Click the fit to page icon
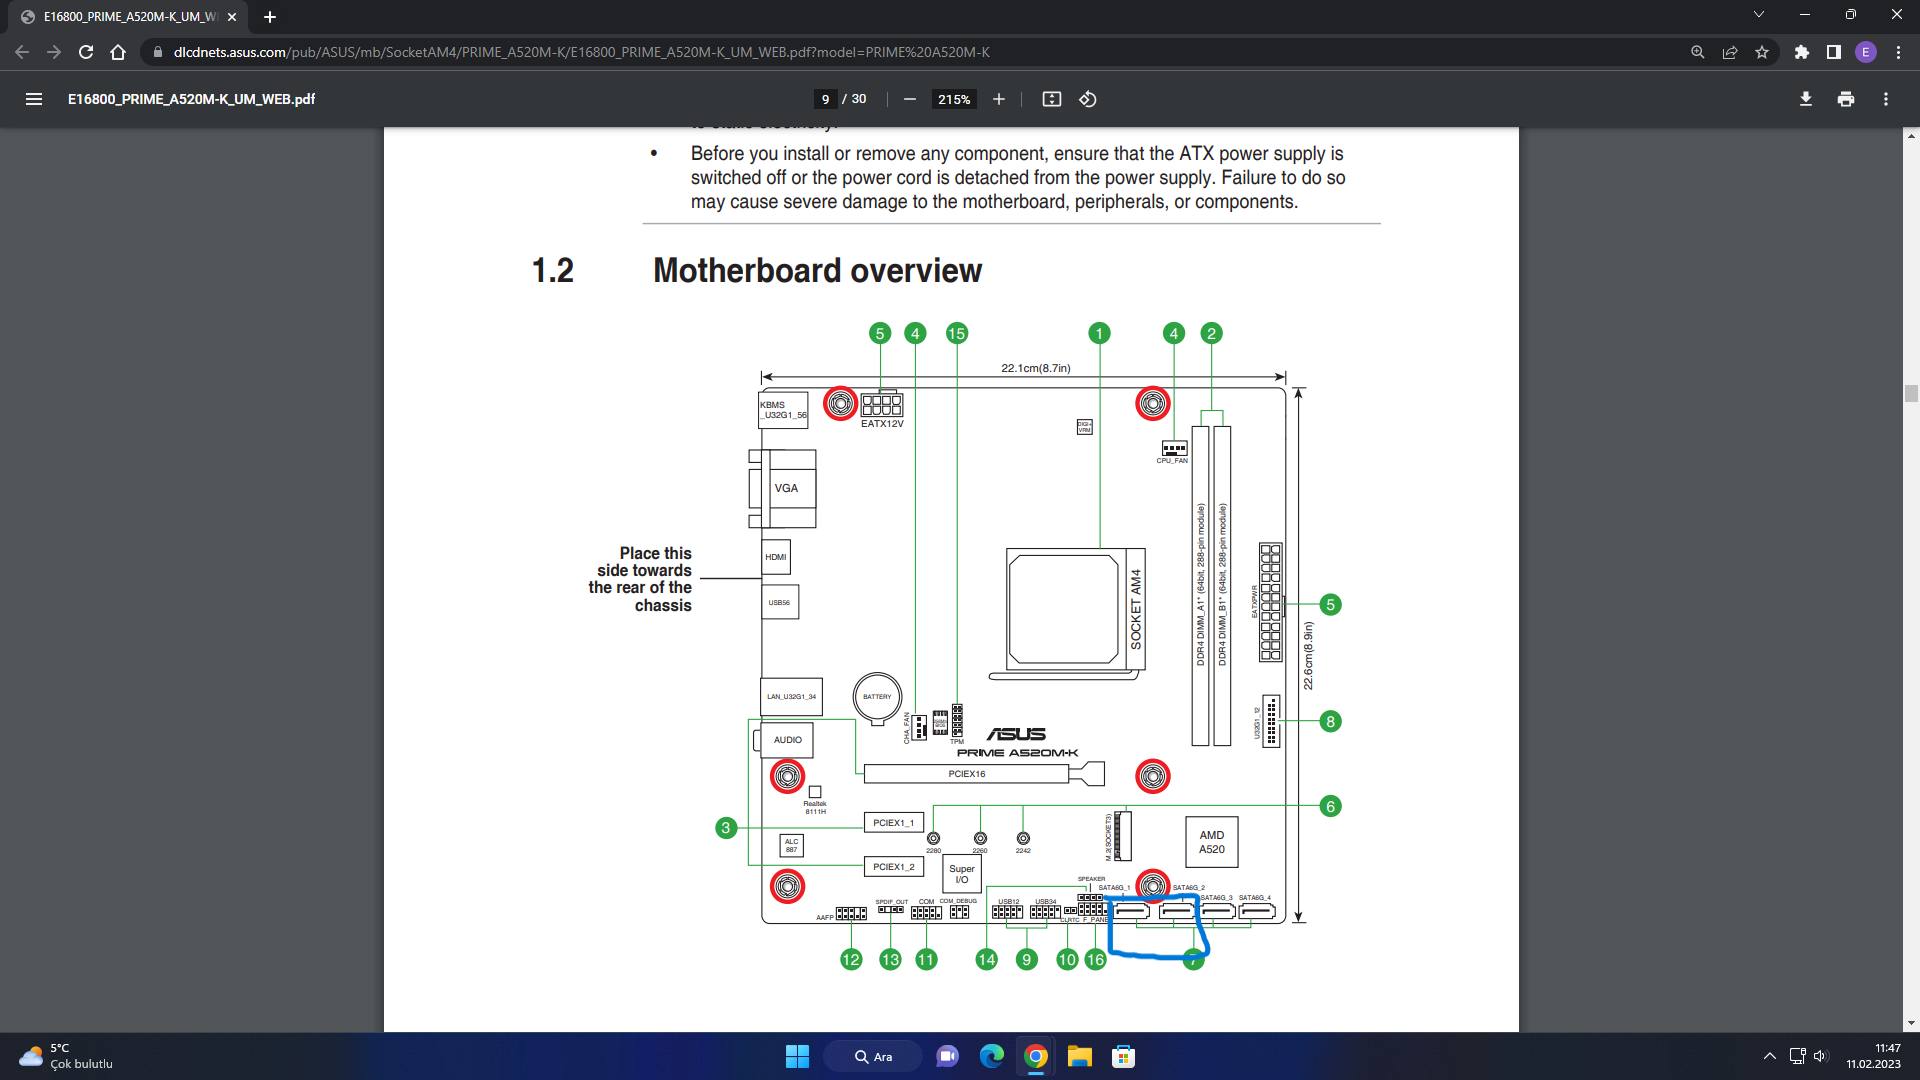The image size is (1920, 1080). 1051,99
